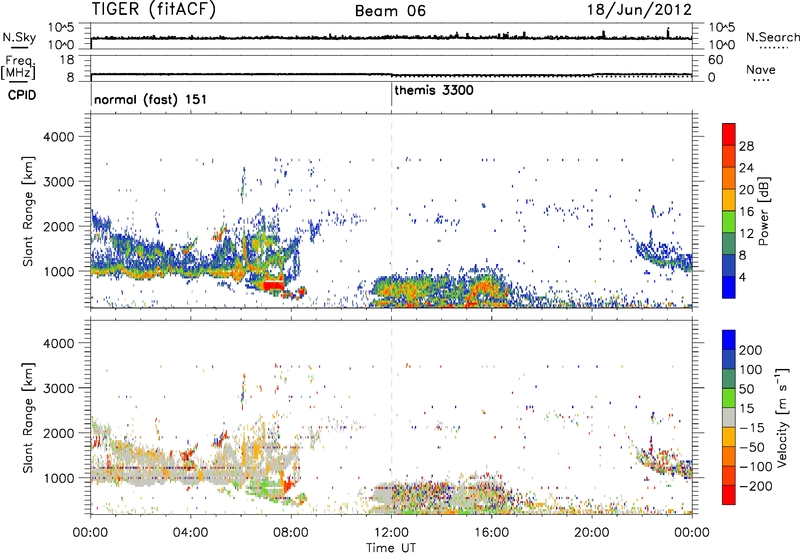Click the dashed 12:00 CPID change line in power panel
Viewport: 800px width, 554px height.
[x=391, y=211]
